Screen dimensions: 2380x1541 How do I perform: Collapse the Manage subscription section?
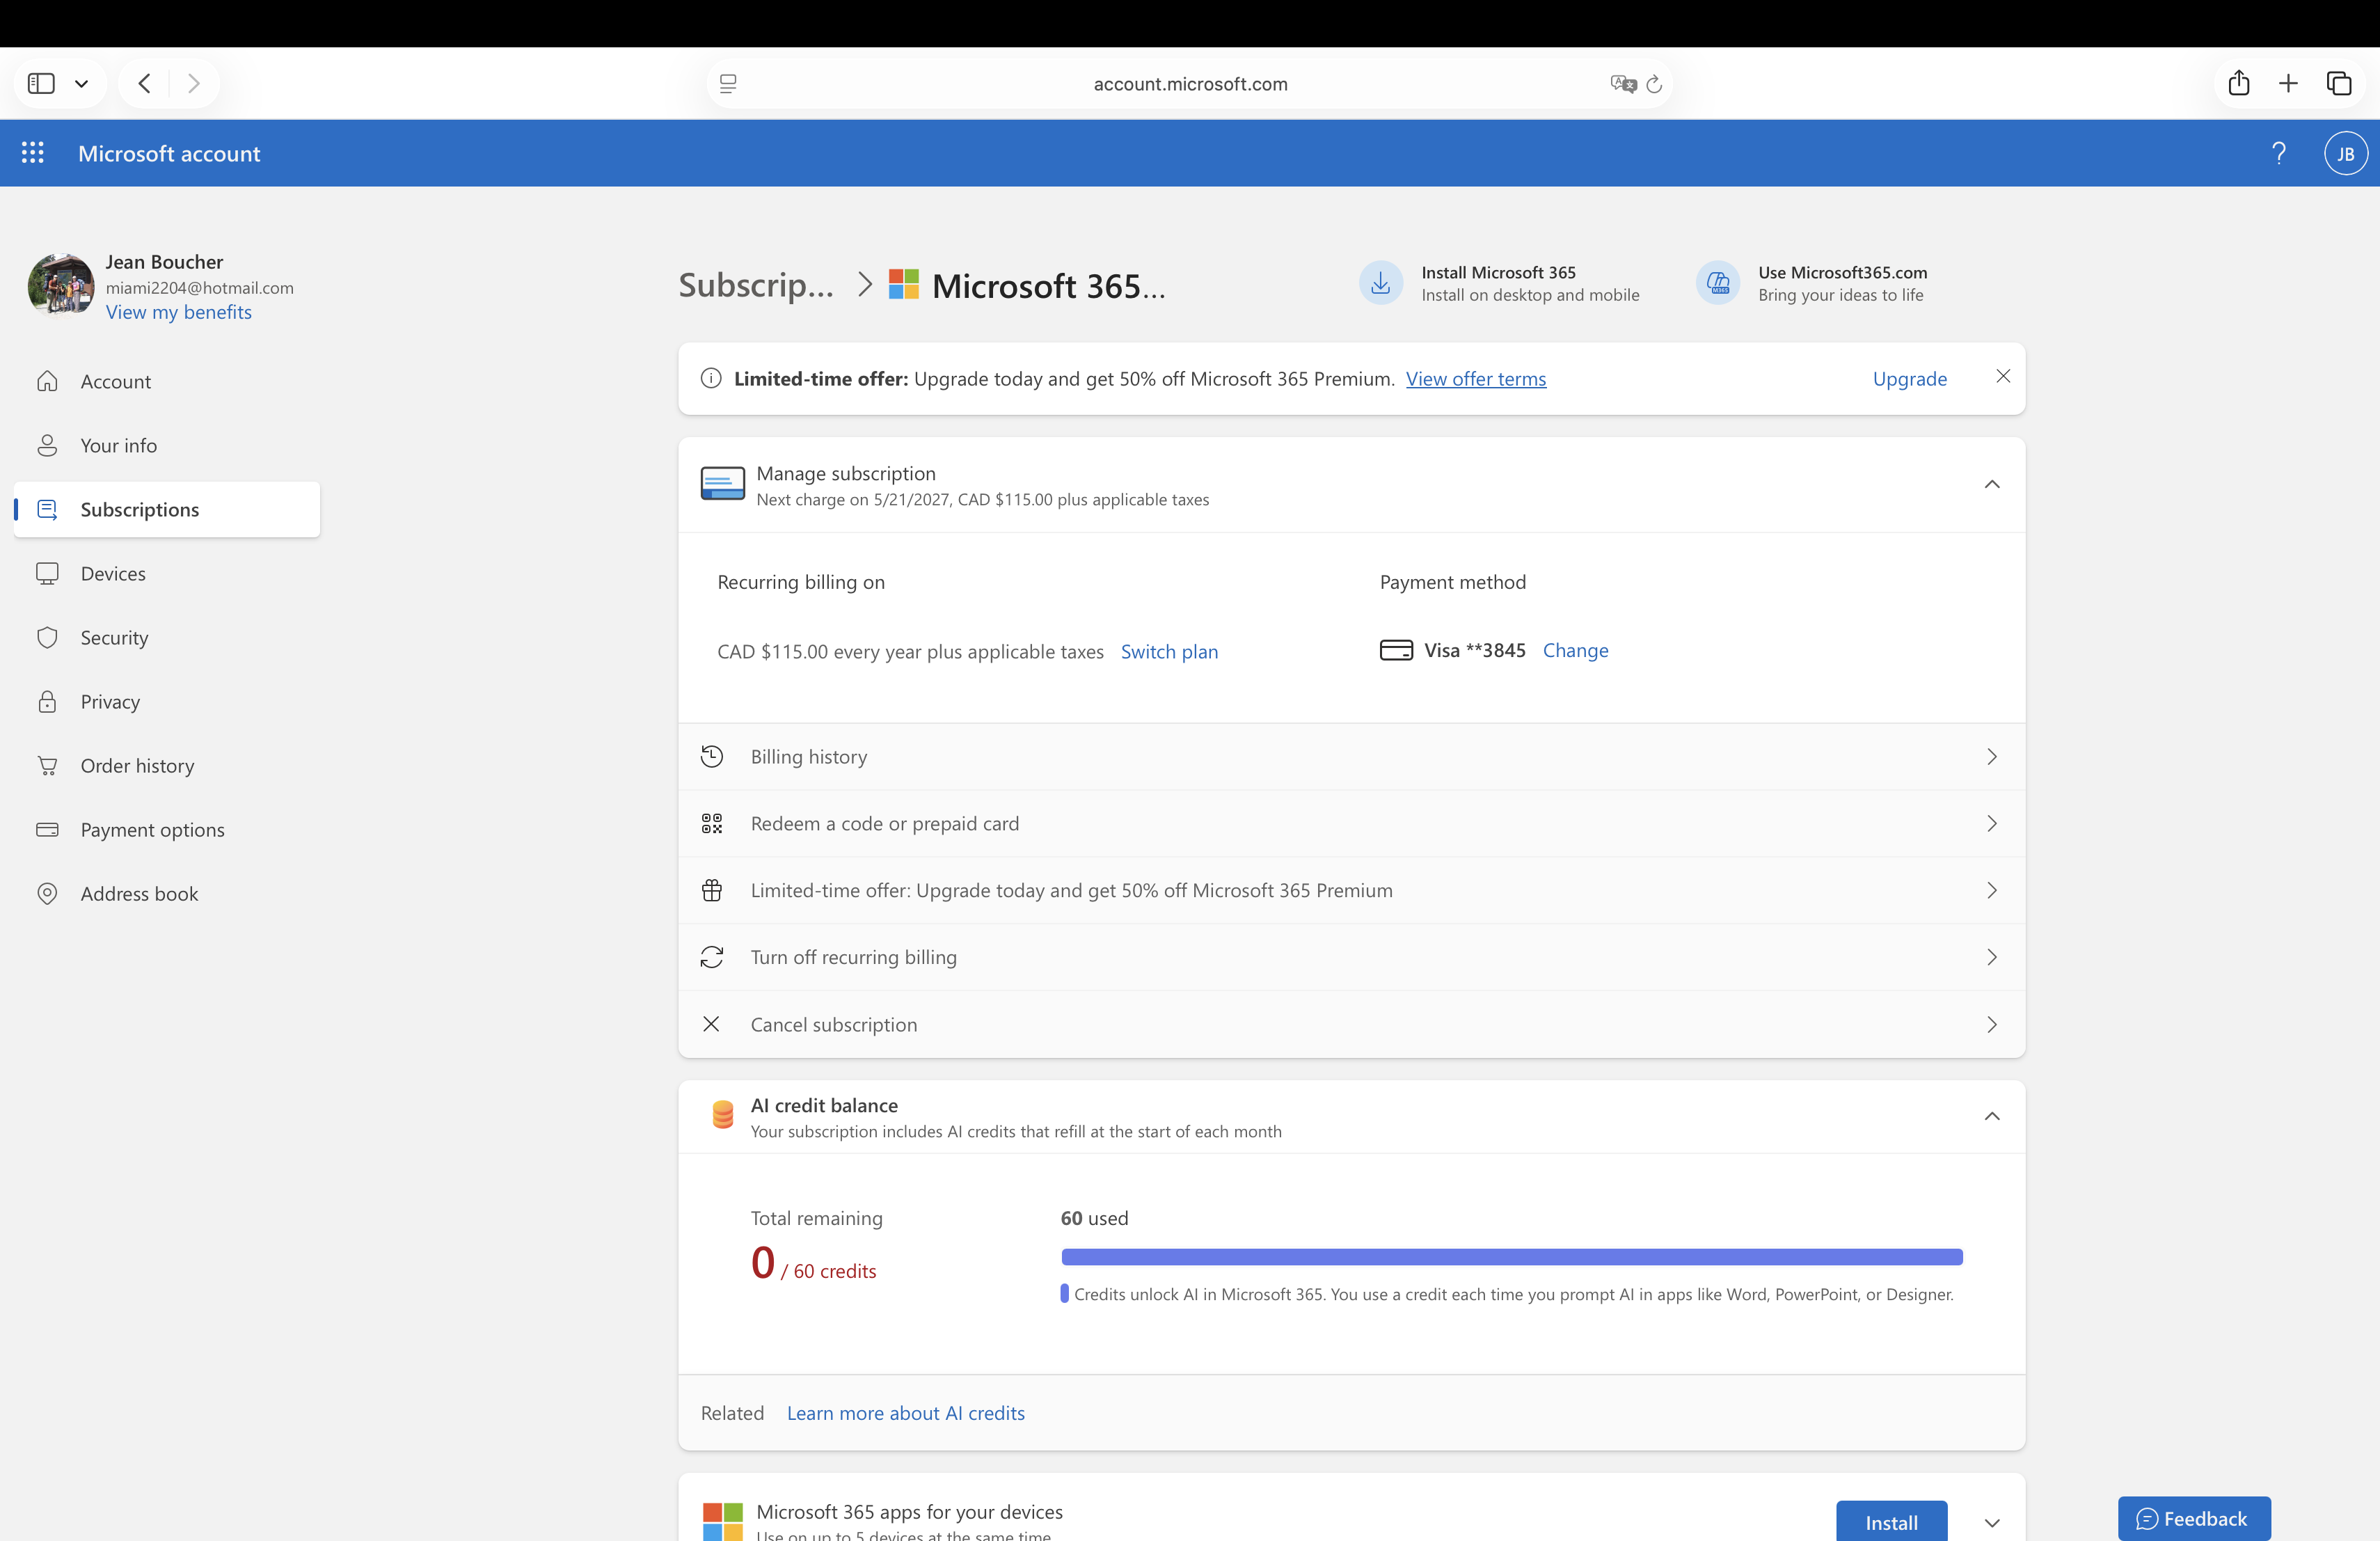(x=1992, y=484)
